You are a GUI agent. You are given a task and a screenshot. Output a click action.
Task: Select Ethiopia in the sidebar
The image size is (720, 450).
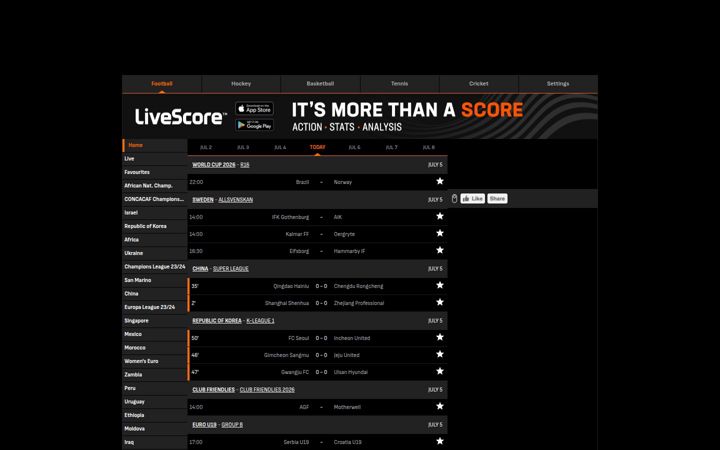(x=155, y=415)
